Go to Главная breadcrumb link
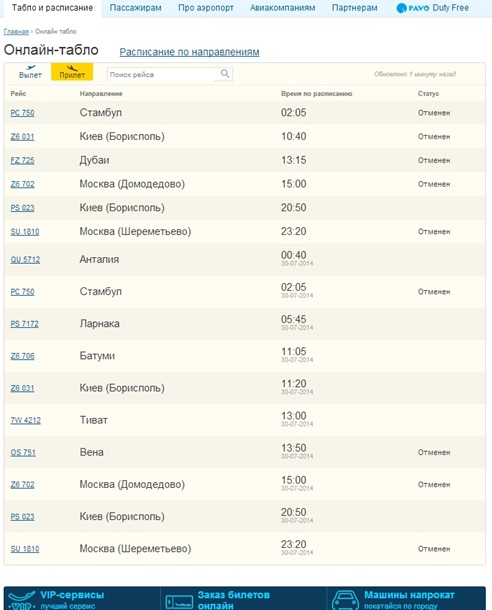Image resolution: width=492 pixels, height=610 pixels. 16,32
